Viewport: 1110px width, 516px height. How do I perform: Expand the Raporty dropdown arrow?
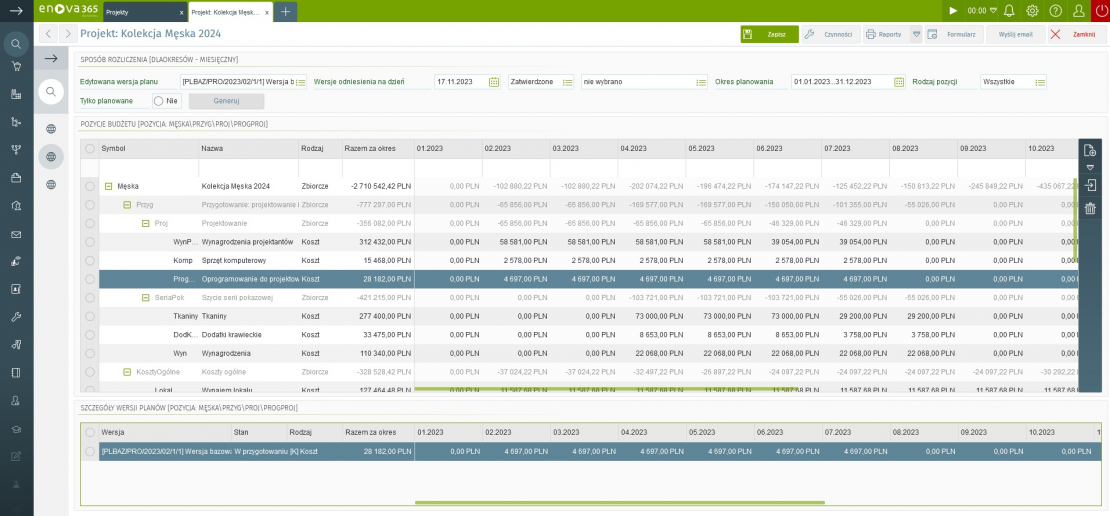point(916,34)
